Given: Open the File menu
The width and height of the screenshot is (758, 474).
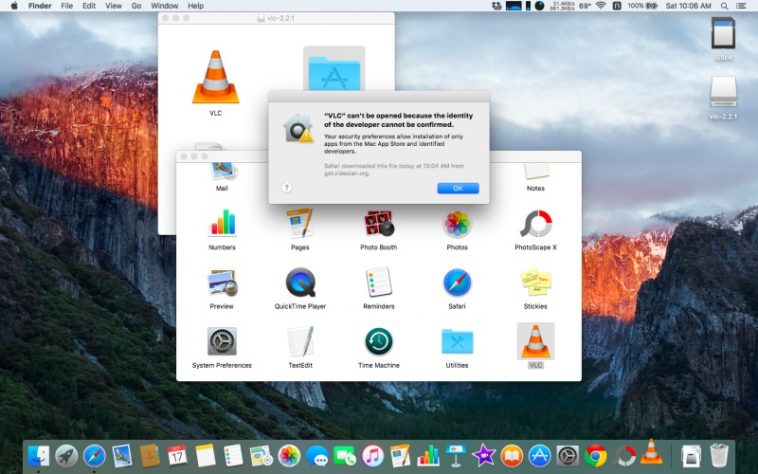Looking at the screenshot, I should click(67, 6).
